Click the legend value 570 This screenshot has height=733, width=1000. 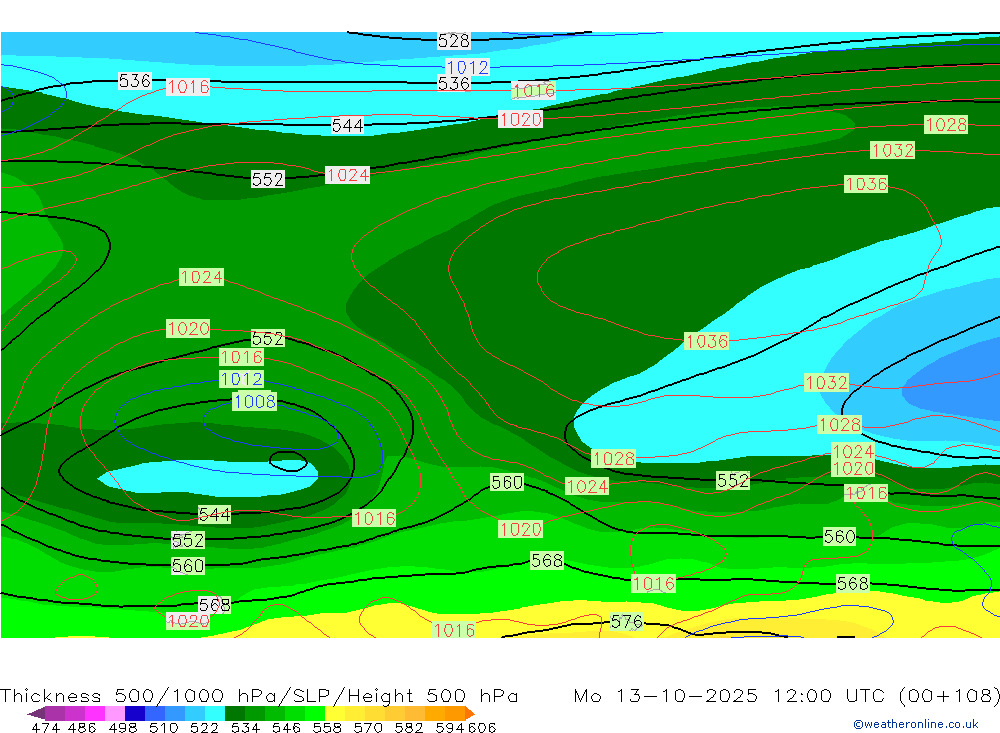point(368,728)
